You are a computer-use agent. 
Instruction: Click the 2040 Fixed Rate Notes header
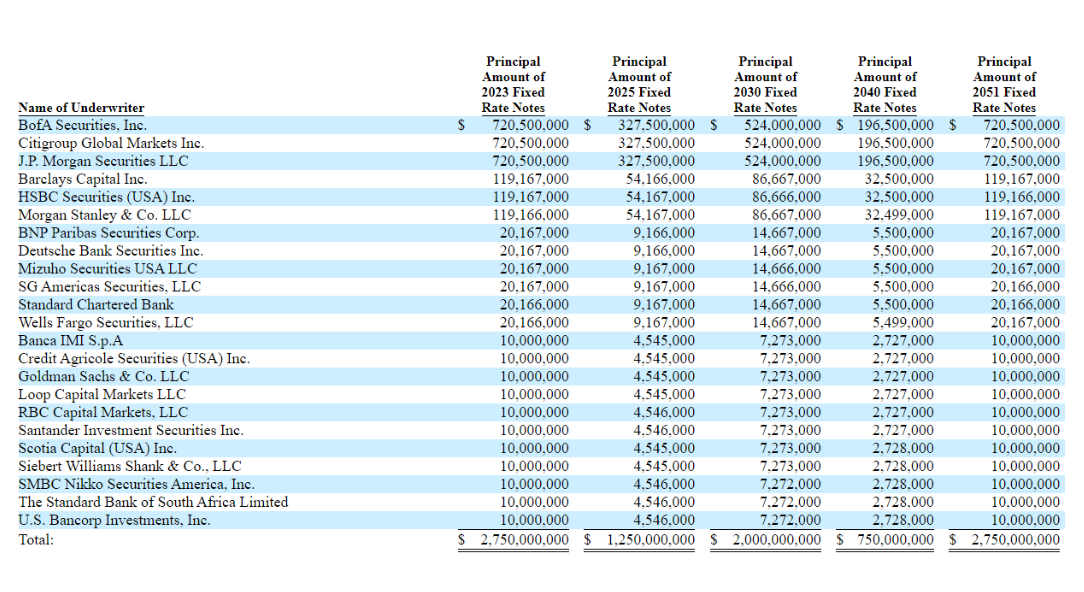[885, 85]
